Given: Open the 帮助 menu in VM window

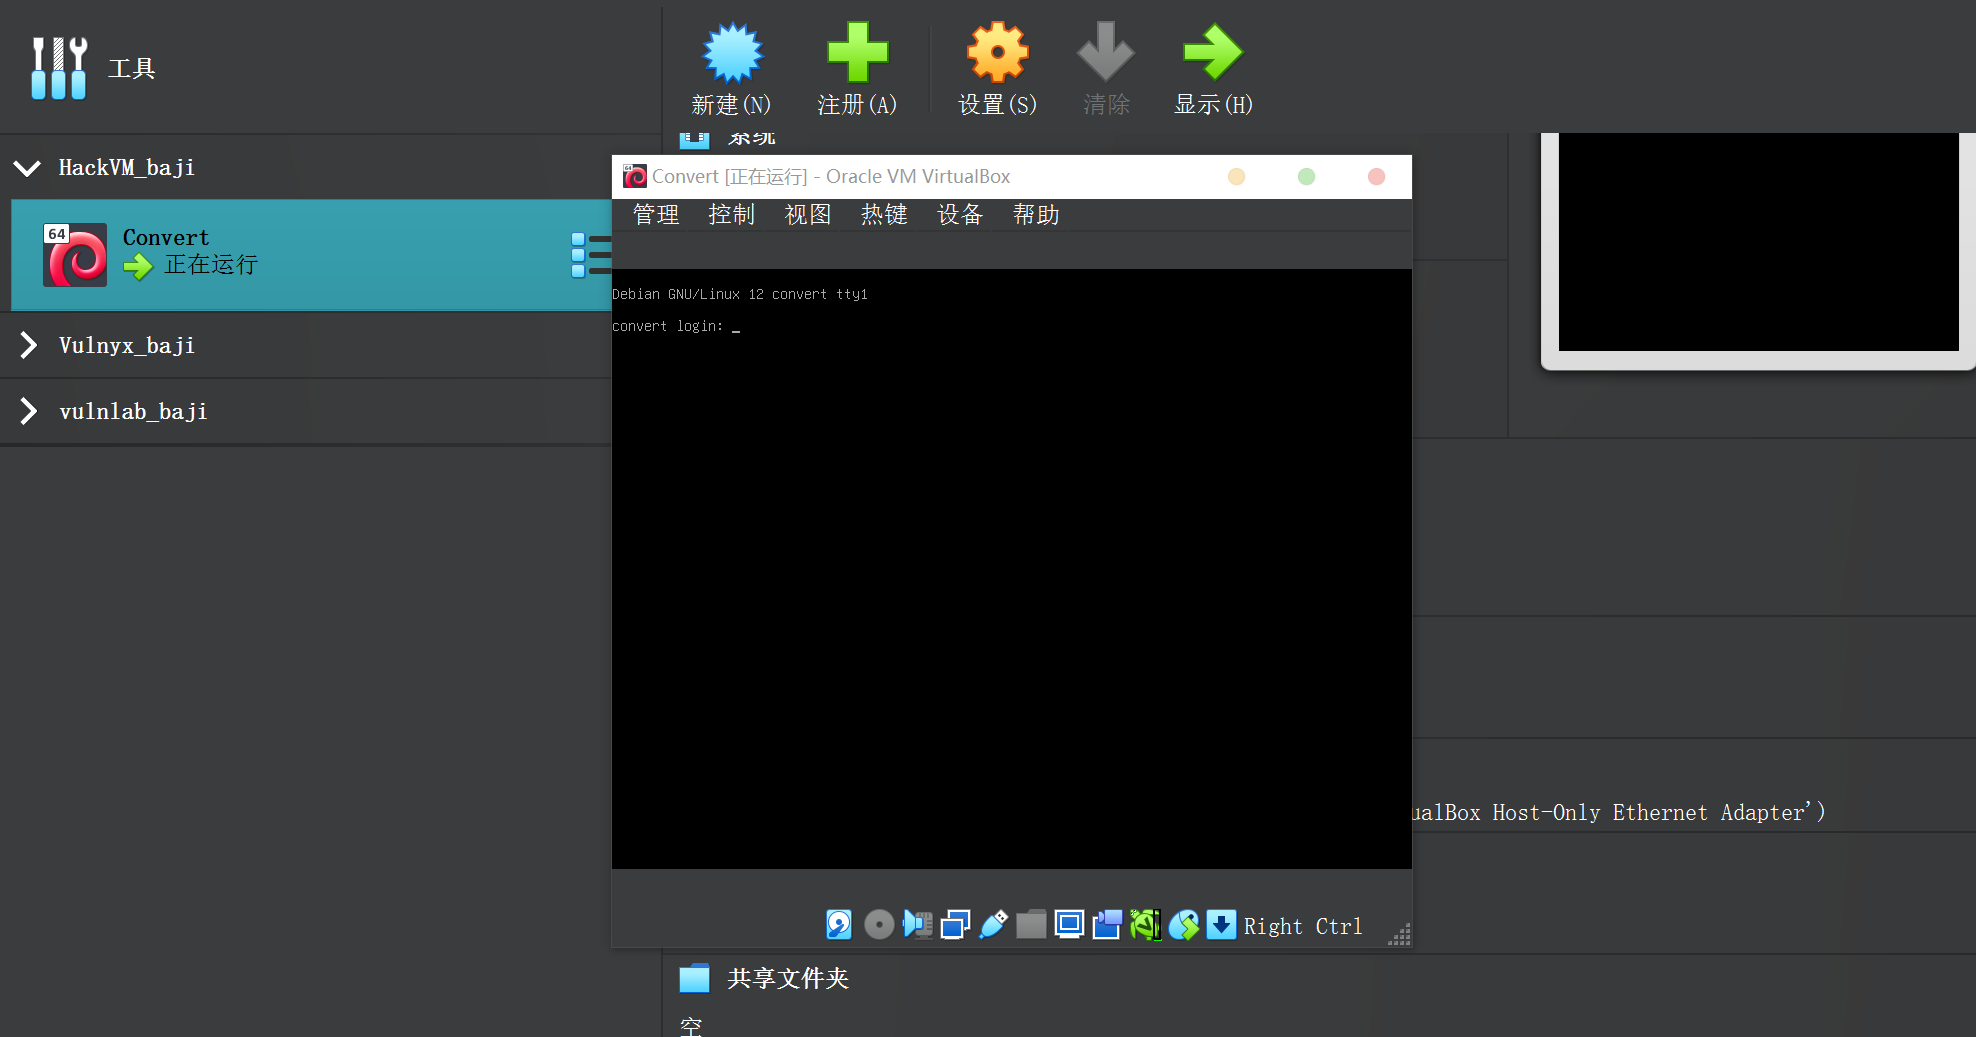Looking at the screenshot, I should 1036,215.
